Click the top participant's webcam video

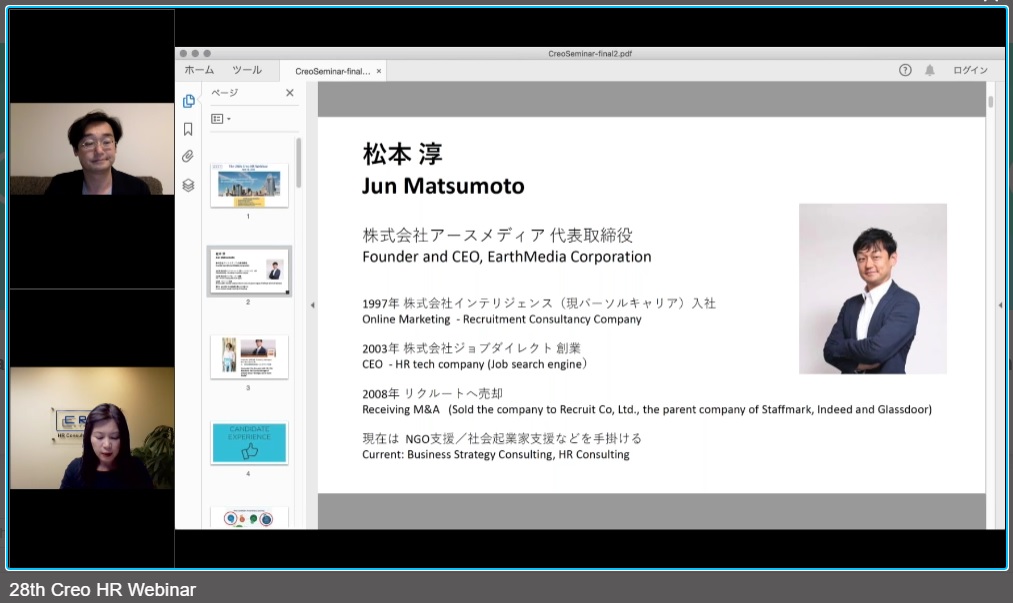coord(92,149)
